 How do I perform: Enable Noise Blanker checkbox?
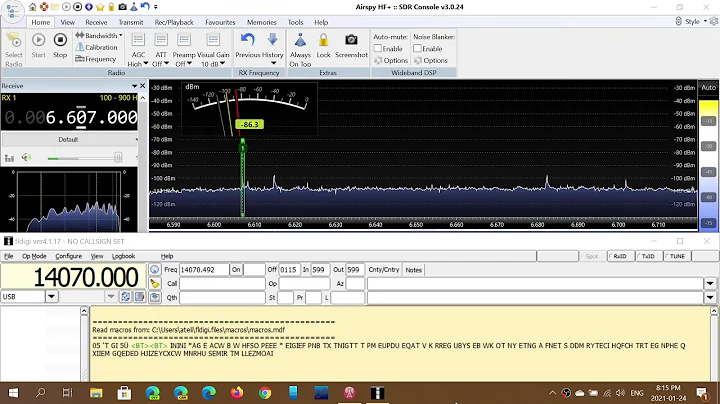(417, 48)
